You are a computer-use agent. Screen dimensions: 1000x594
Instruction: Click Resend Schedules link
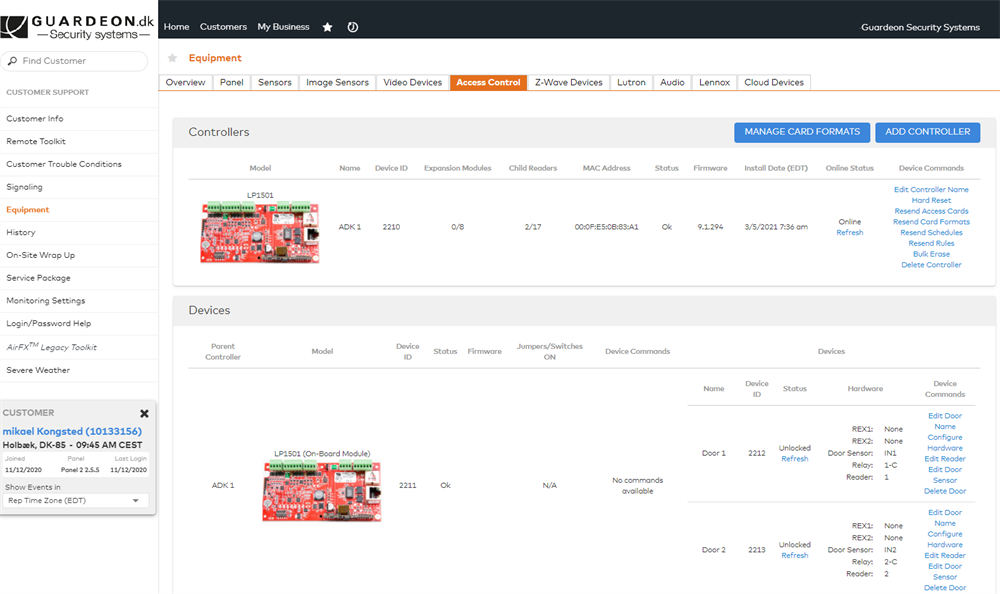click(931, 233)
